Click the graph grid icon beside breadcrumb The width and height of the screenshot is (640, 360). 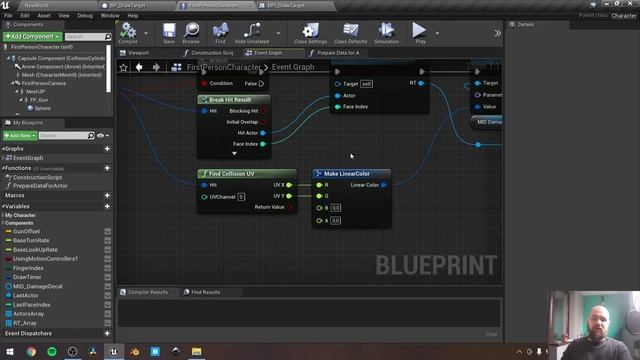coord(176,67)
